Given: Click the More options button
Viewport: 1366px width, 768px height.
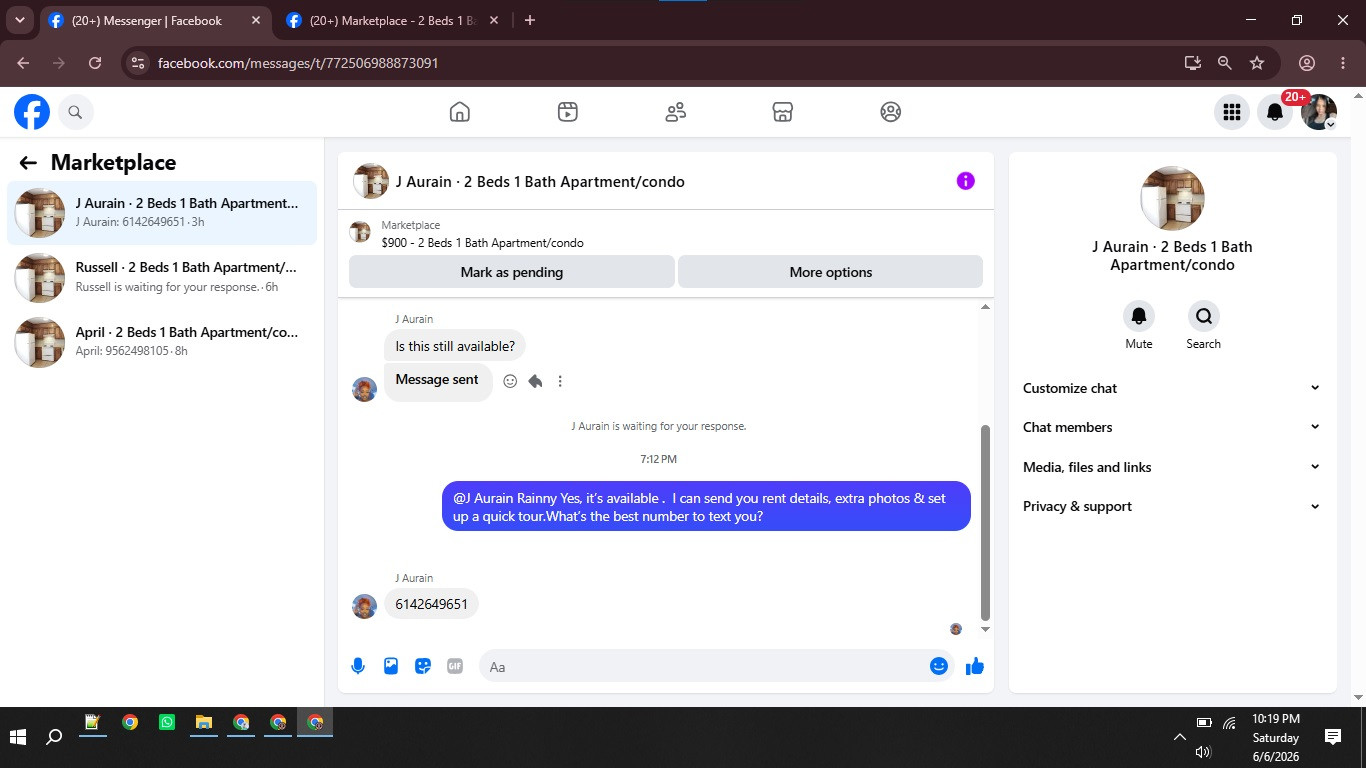Looking at the screenshot, I should click(830, 272).
